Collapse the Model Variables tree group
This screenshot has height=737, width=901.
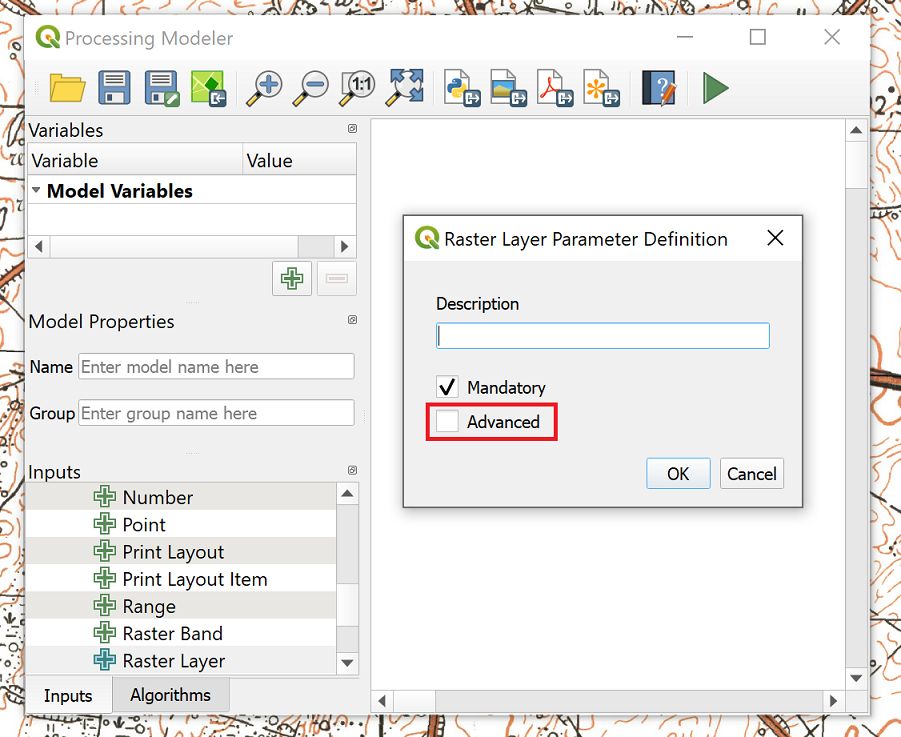click(37, 190)
